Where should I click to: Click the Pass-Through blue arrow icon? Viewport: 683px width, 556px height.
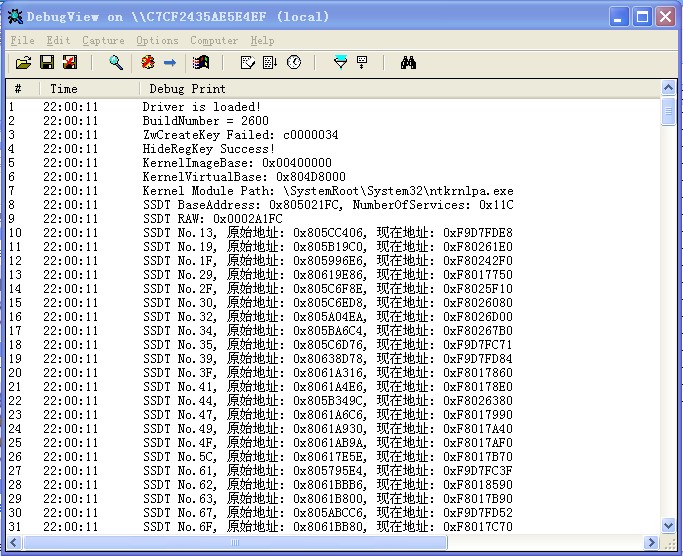pos(170,63)
